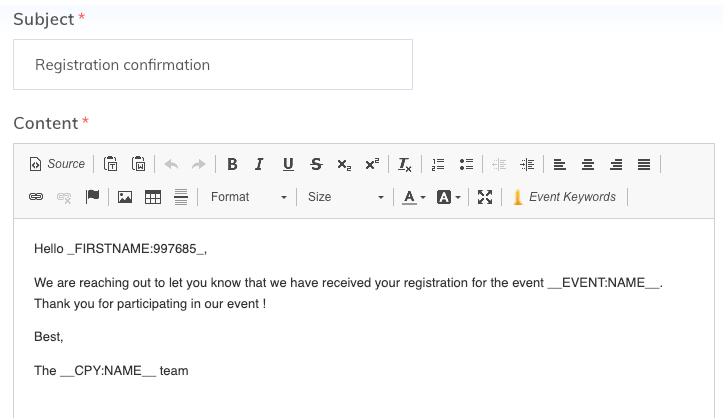Switch to Source view
This screenshot has width=723, height=418.
point(57,164)
